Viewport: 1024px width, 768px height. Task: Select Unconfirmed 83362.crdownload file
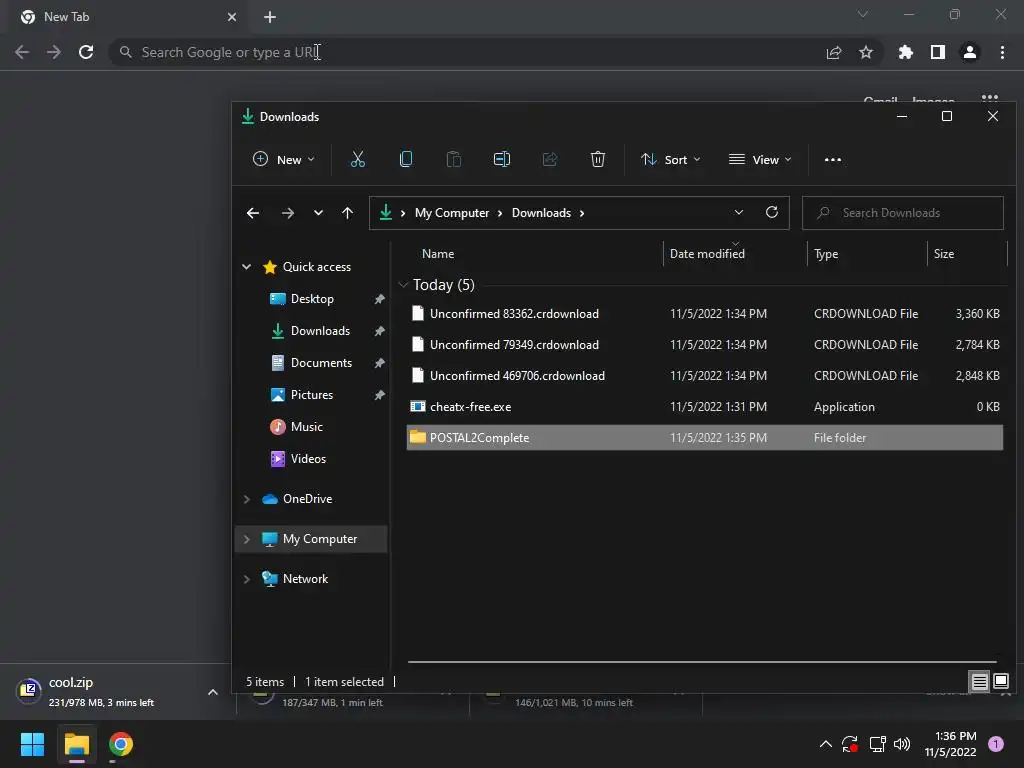705,313
